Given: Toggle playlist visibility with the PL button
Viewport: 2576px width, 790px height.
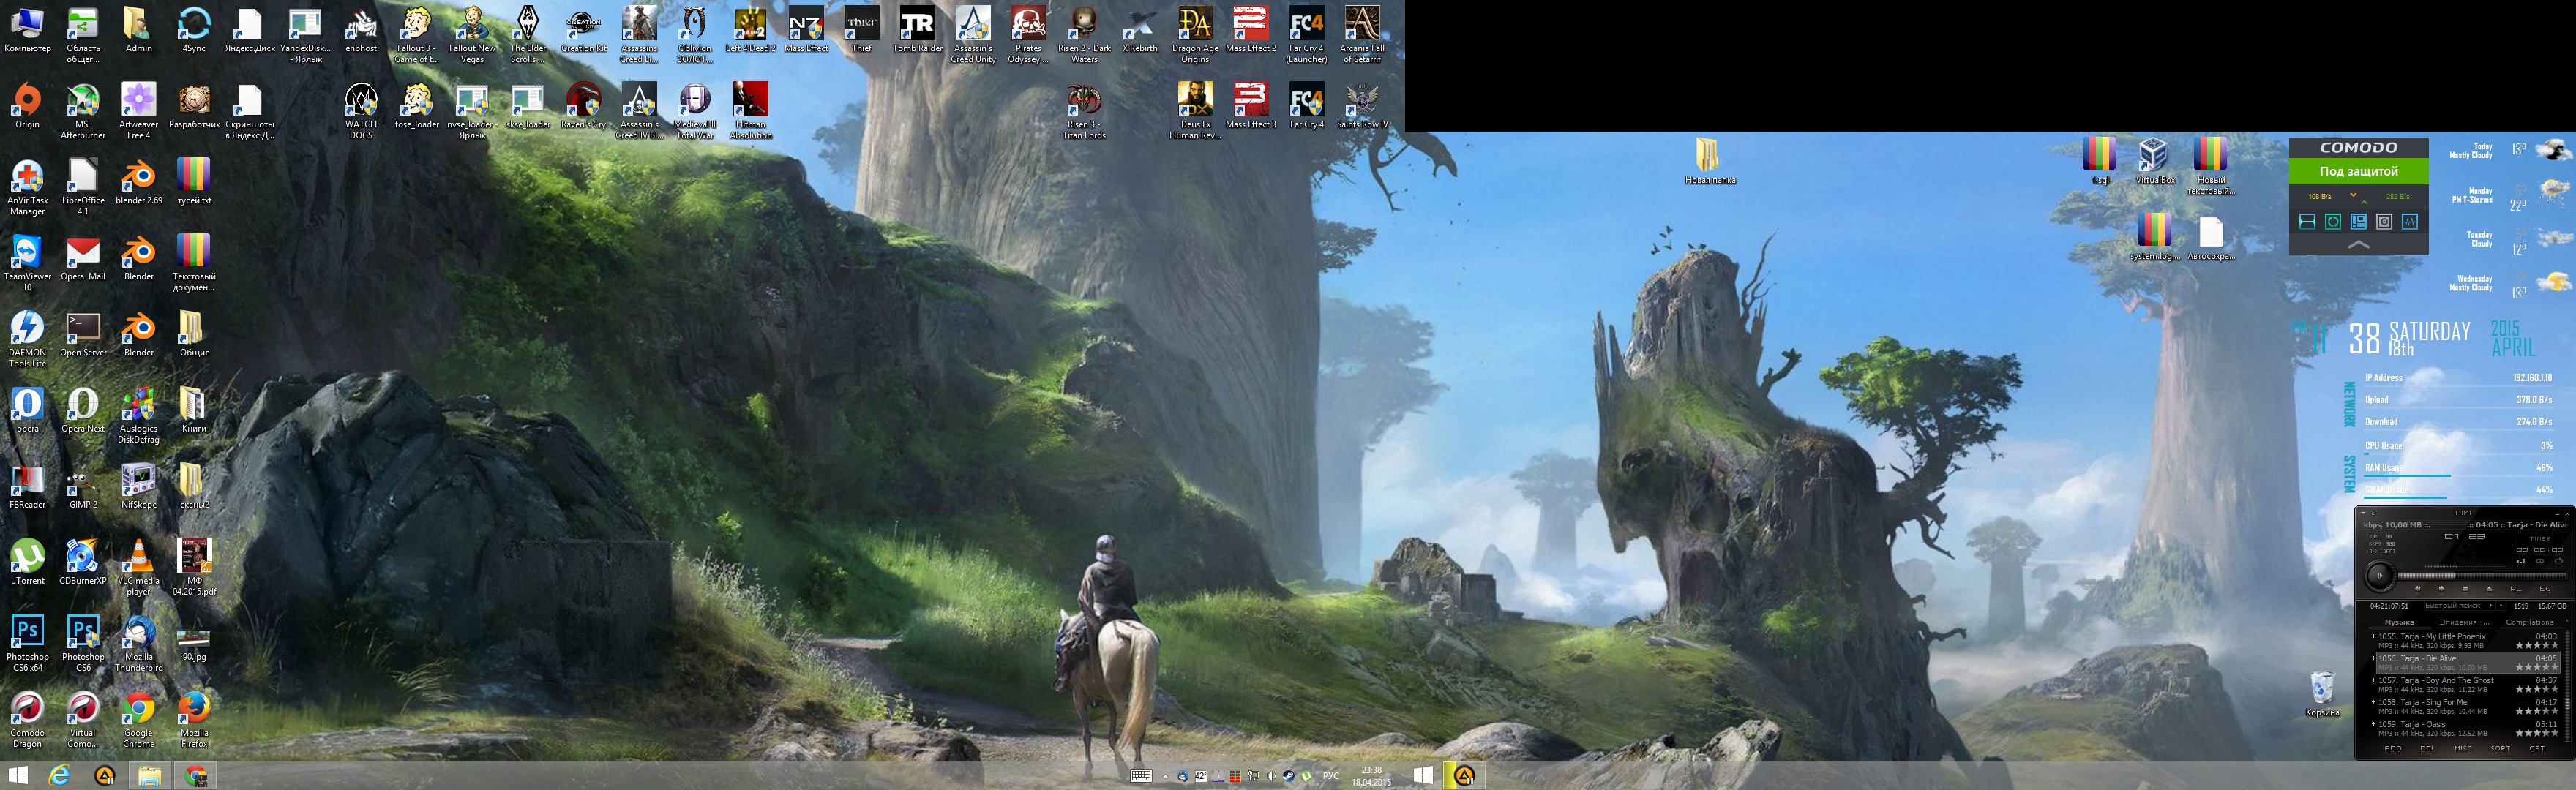Looking at the screenshot, I should 2516,589.
